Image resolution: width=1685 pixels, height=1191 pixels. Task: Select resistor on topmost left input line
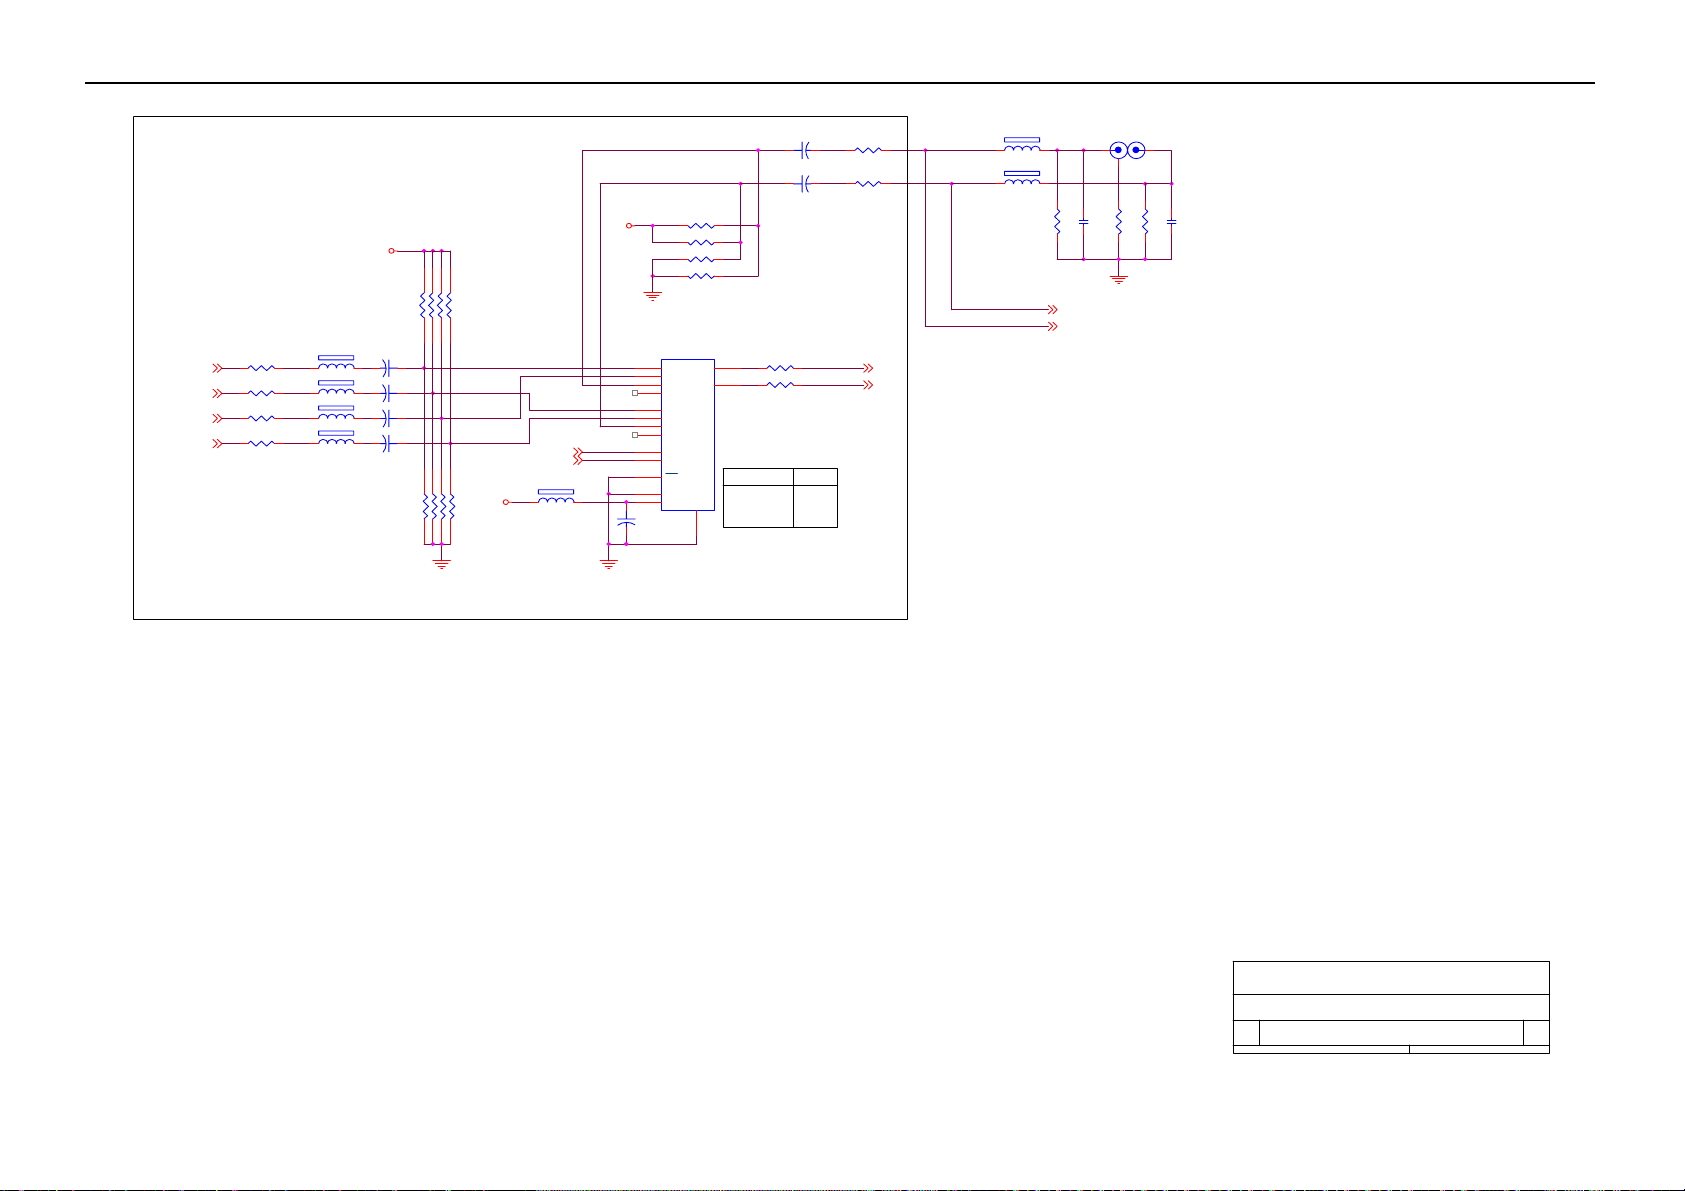click(x=261, y=368)
